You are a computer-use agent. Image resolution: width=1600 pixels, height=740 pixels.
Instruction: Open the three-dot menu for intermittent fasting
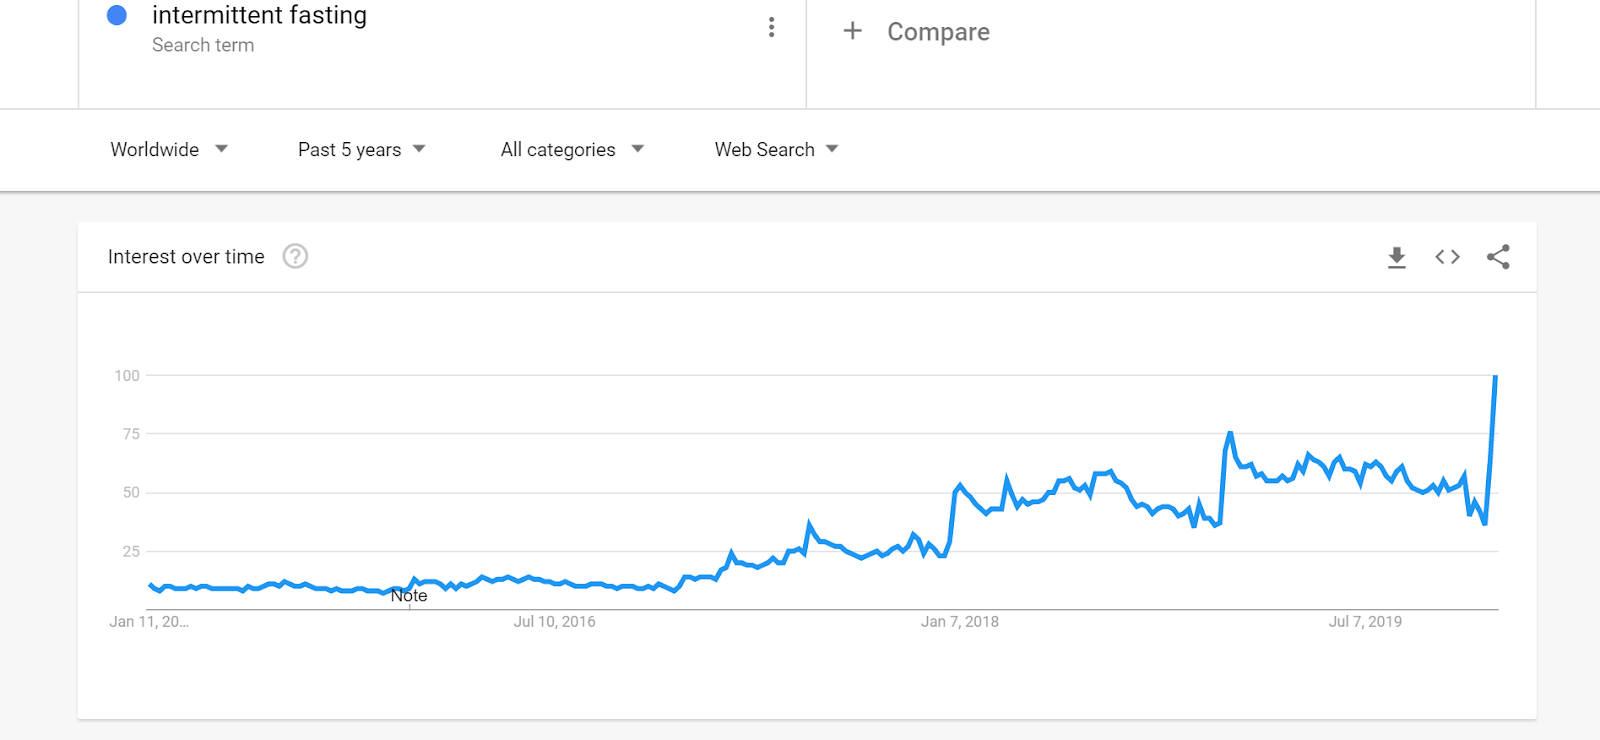(771, 27)
